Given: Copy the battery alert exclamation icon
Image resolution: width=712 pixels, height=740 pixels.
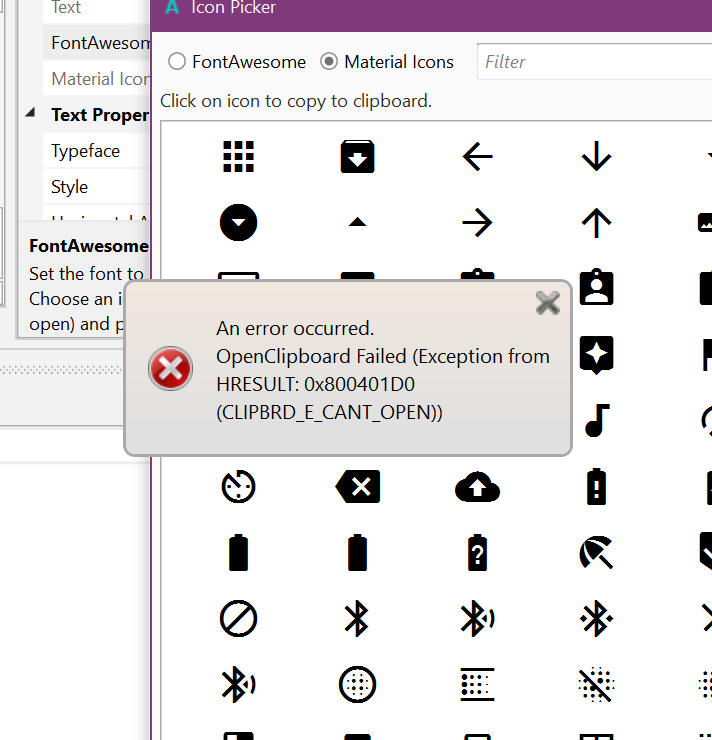Looking at the screenshot, I should point(596,486).
